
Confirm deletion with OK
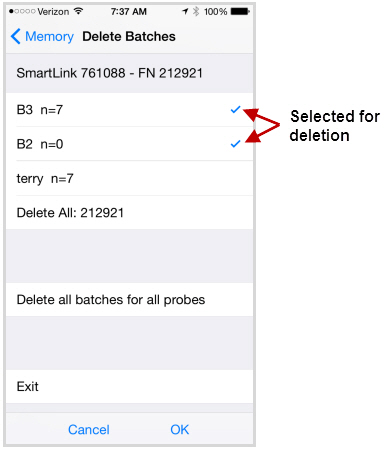[180, 429]
